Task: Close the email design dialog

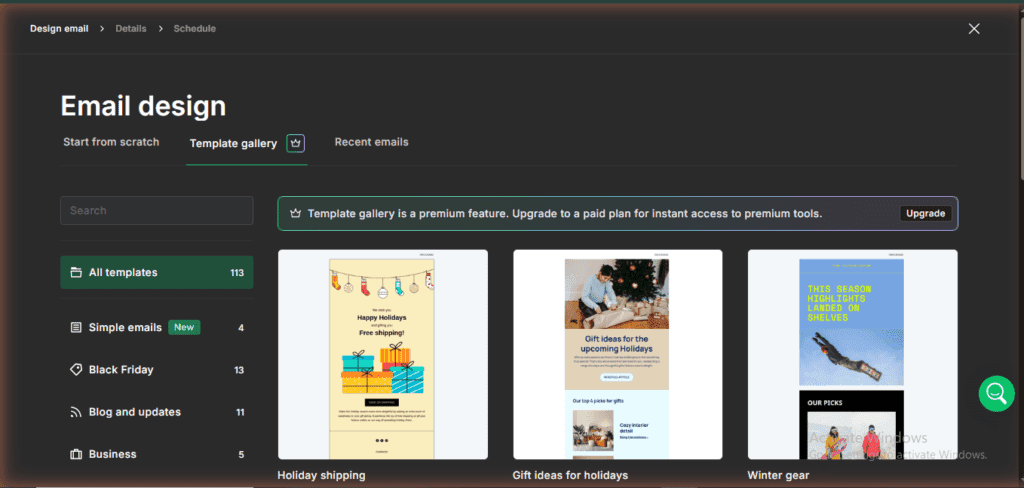Action: coord(974,29)
